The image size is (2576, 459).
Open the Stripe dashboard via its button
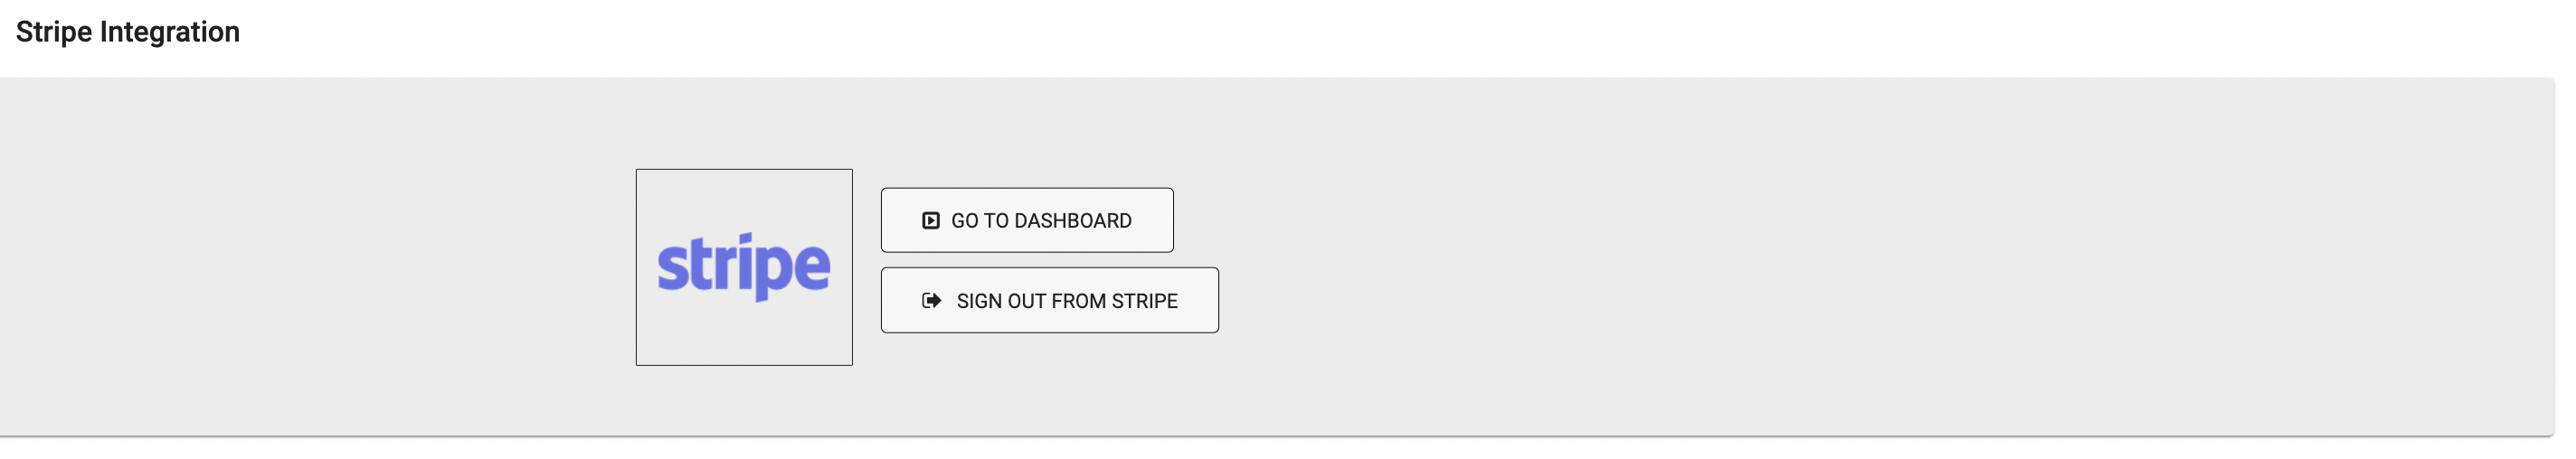tap(1026, 220)
